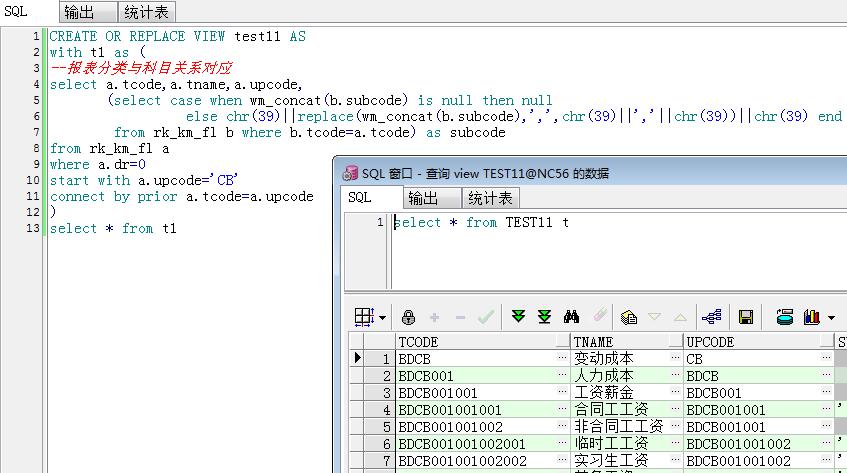Click the ellipsis button in BDCB001 TCODE cell
The height and width of the screenshot is (473, 847).
562,375
